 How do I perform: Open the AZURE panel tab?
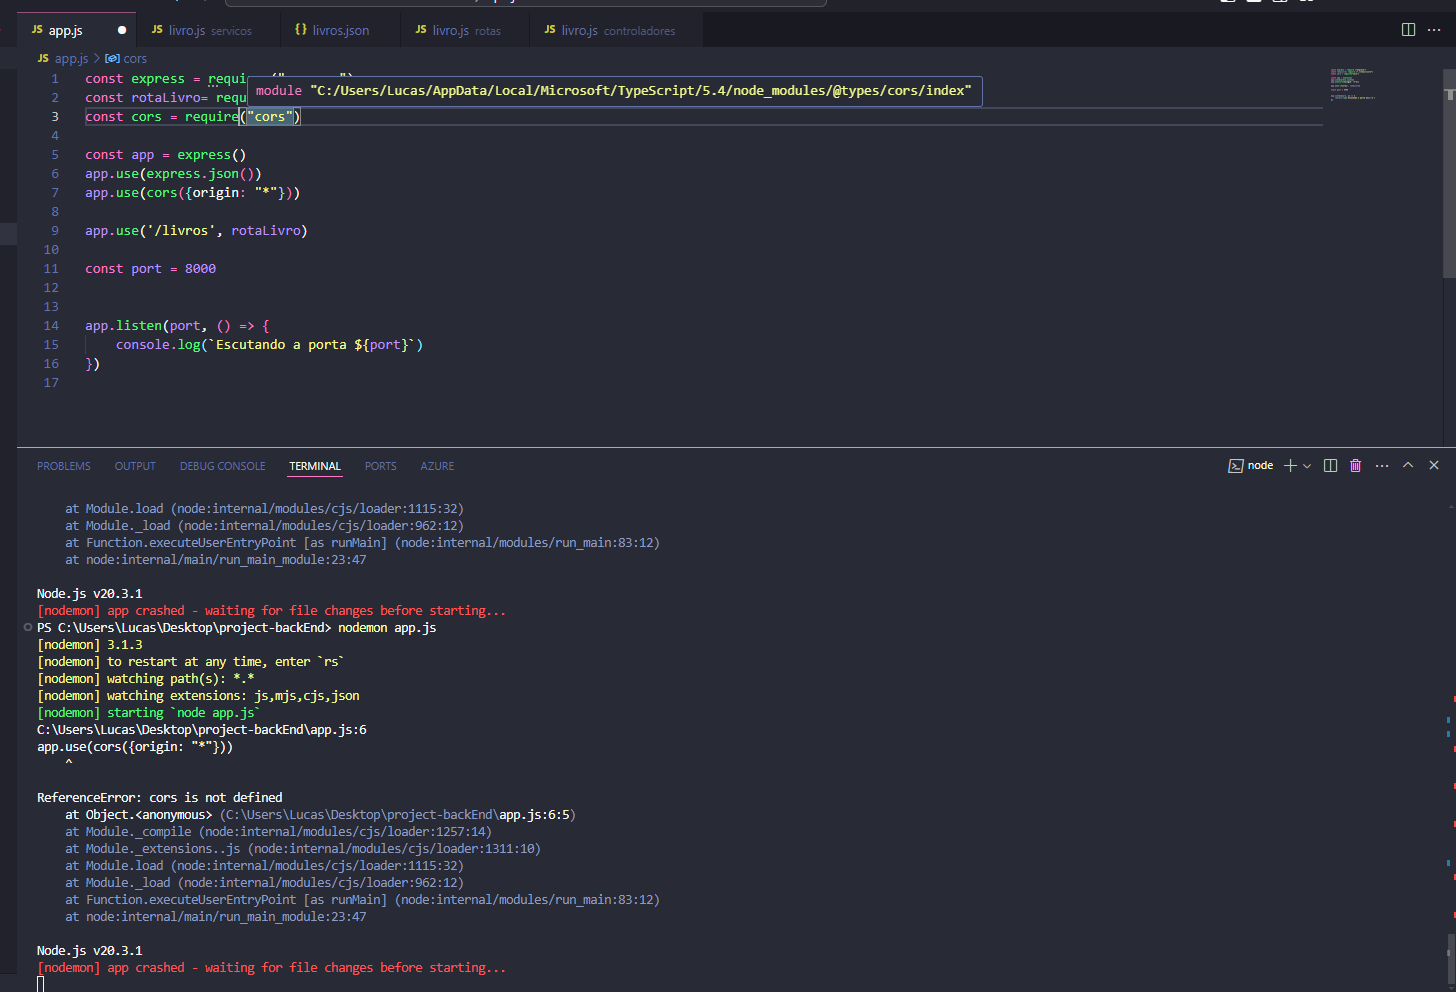437,466
